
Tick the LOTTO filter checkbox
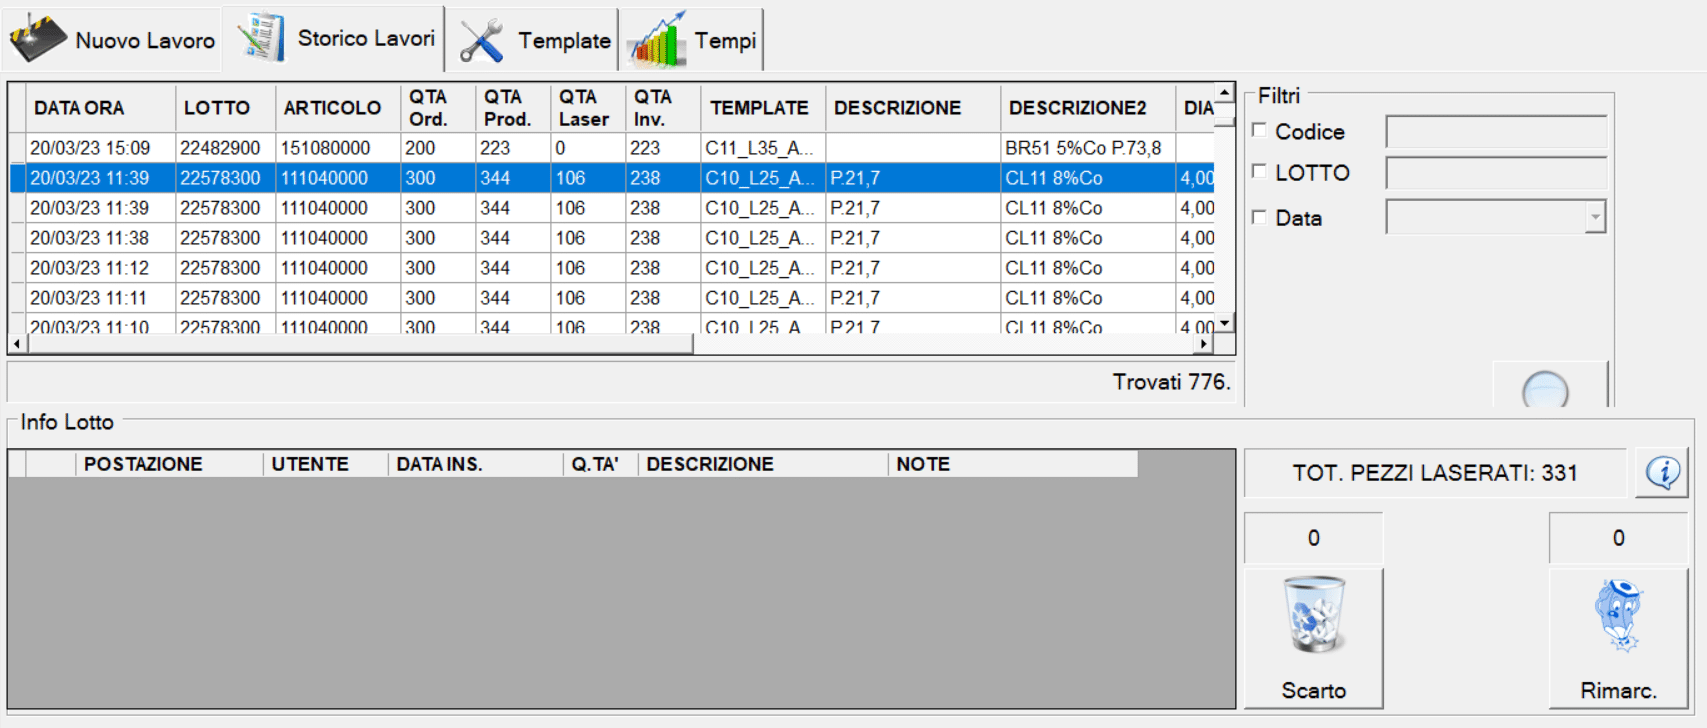[x=1260, y=172]
